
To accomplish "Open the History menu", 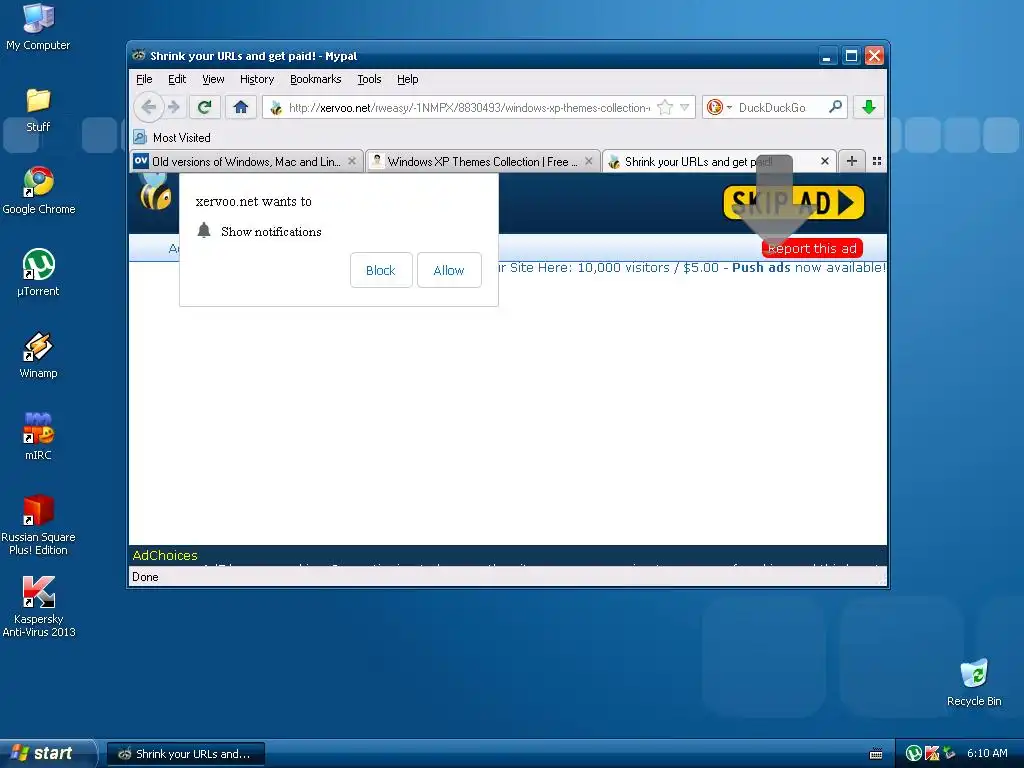I will (257, 79).
